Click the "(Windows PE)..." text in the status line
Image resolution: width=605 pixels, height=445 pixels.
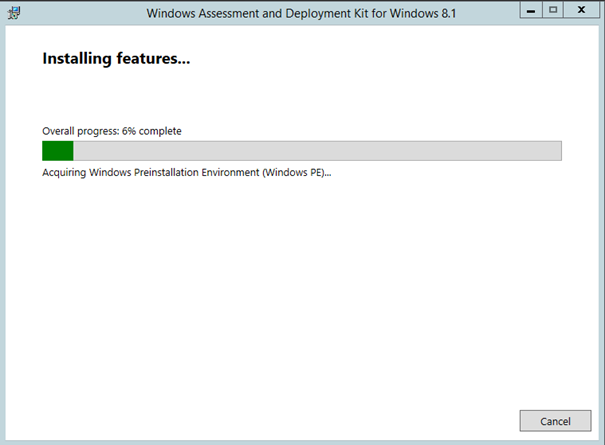click(x=297, y=172)
